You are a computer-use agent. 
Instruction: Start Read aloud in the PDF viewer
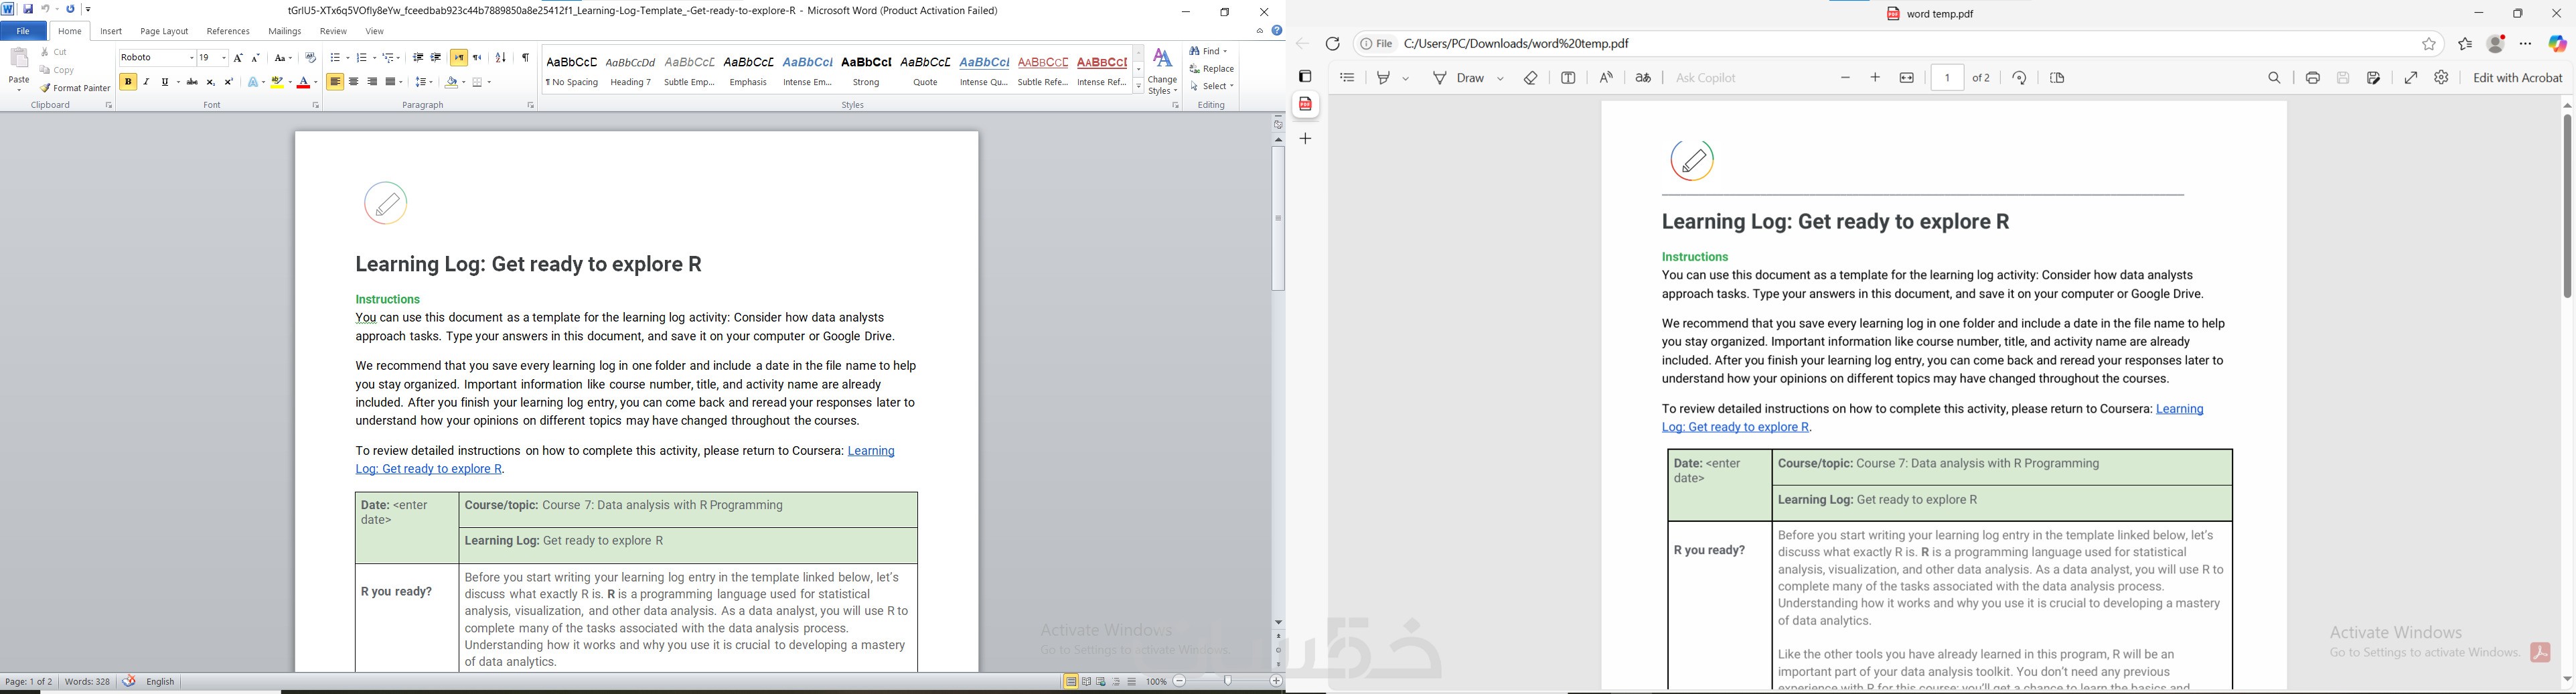tap(1606, 78)
